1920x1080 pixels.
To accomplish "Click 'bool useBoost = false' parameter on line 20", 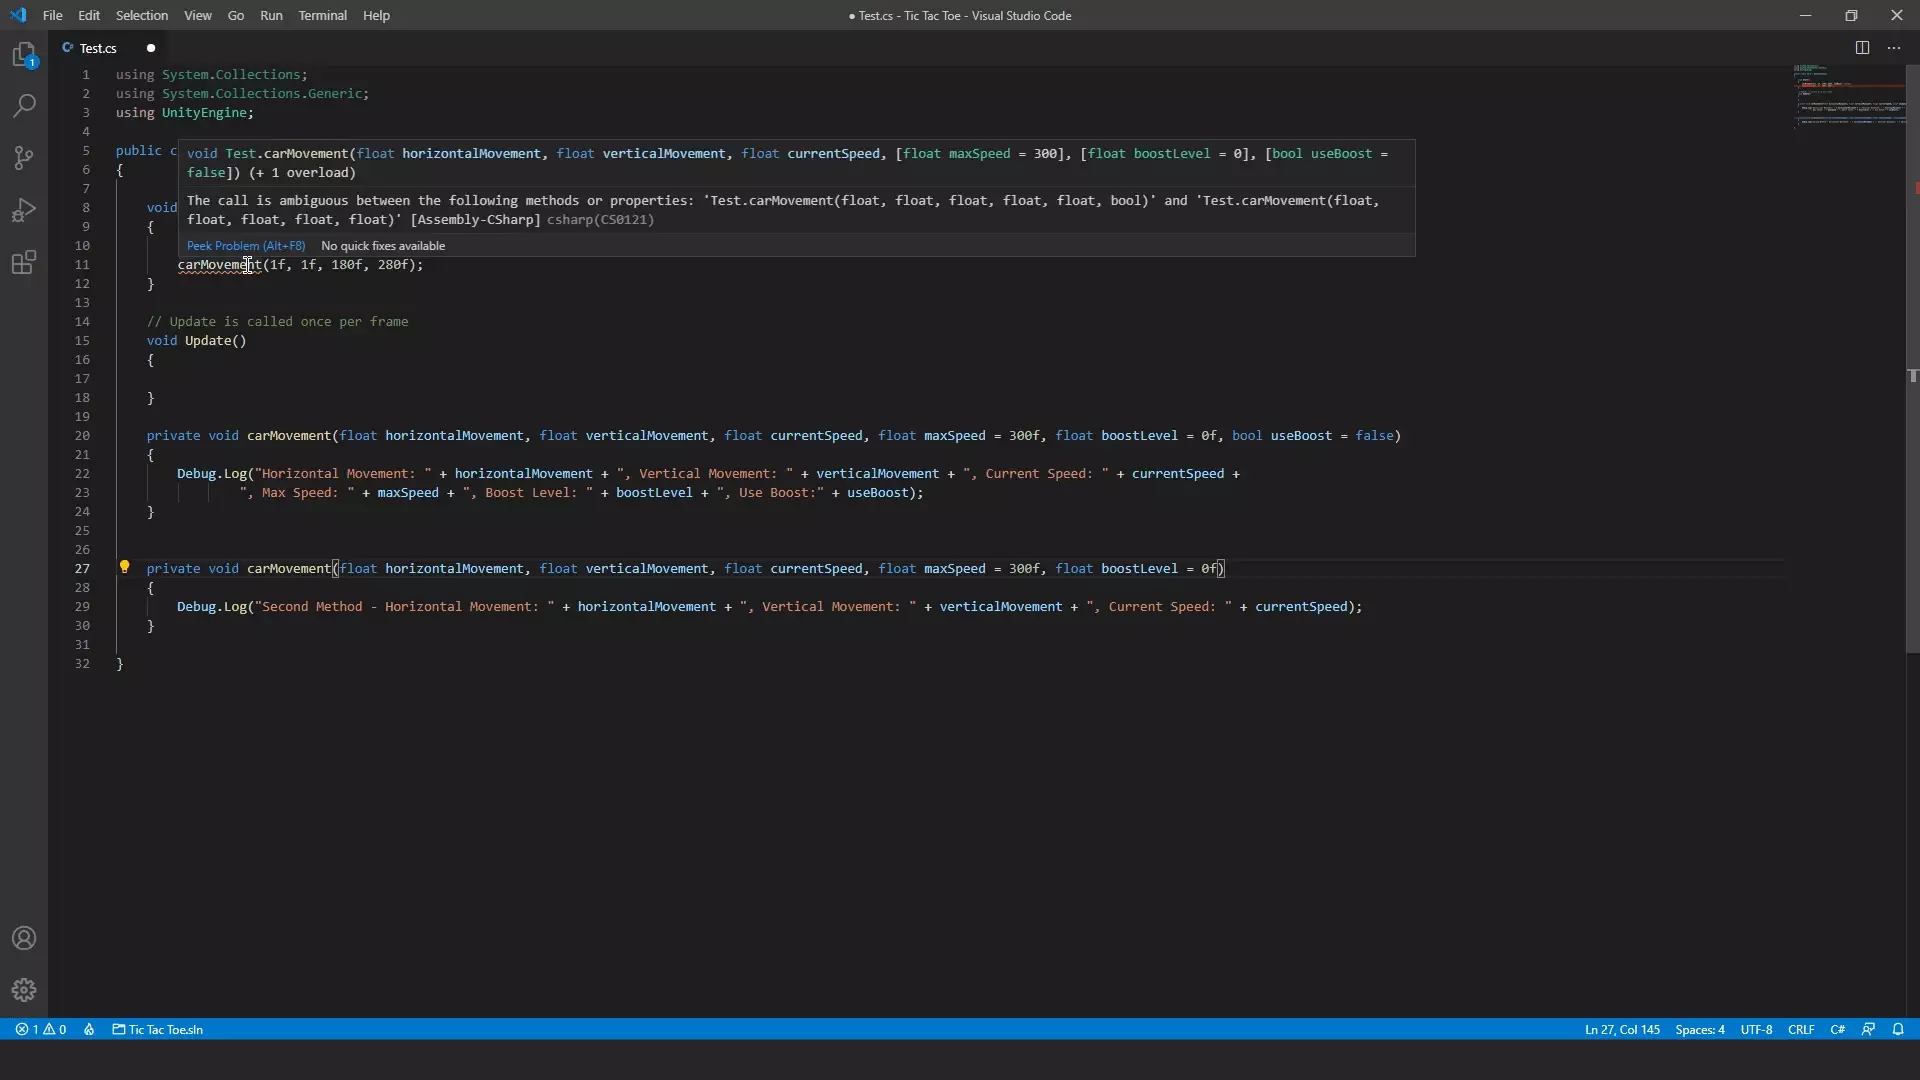I will [x=1312, y=436].
